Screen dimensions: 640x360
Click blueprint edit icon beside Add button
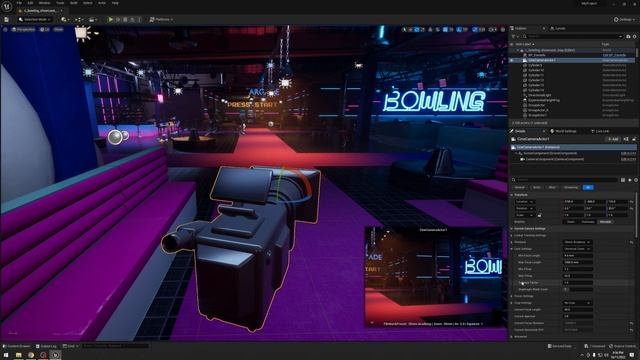[626, 139]
